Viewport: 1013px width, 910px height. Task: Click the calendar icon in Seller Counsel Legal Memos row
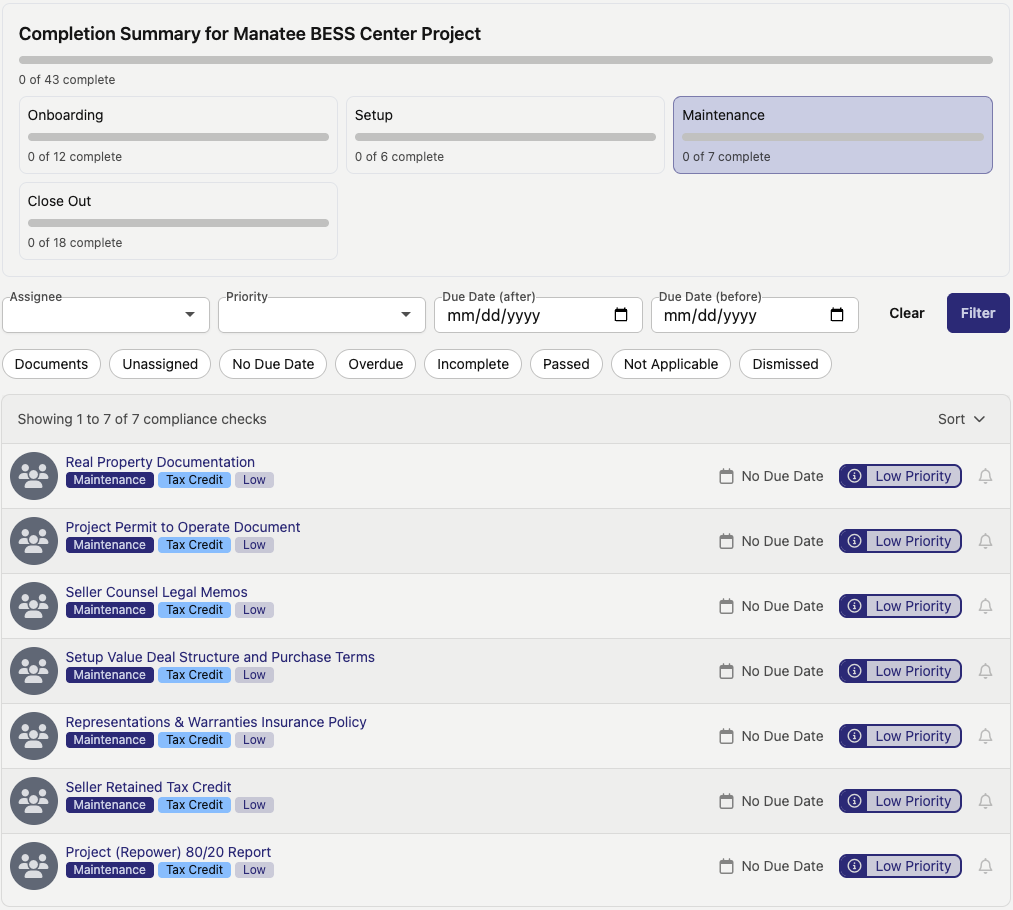726,606
